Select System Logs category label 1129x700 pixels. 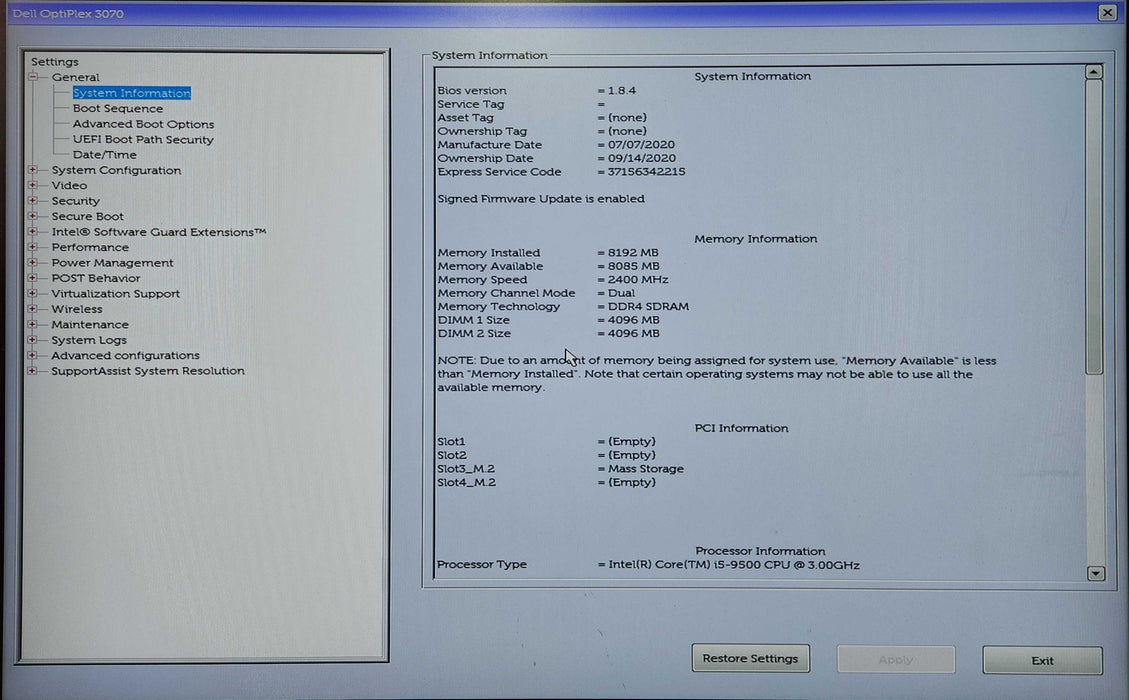89,340
